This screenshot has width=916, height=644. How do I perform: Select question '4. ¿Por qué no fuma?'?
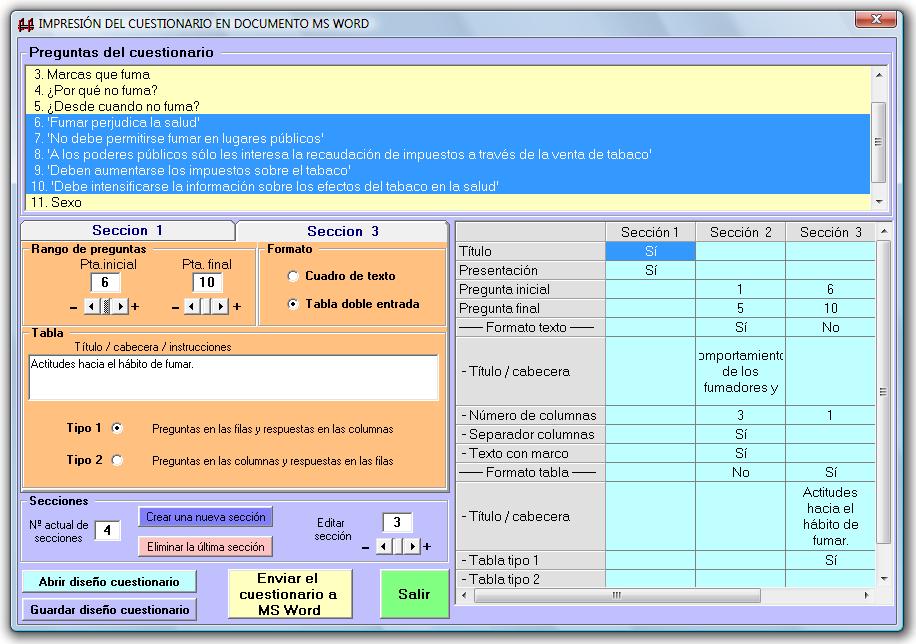pyautogui.click(x=447, y=90)
